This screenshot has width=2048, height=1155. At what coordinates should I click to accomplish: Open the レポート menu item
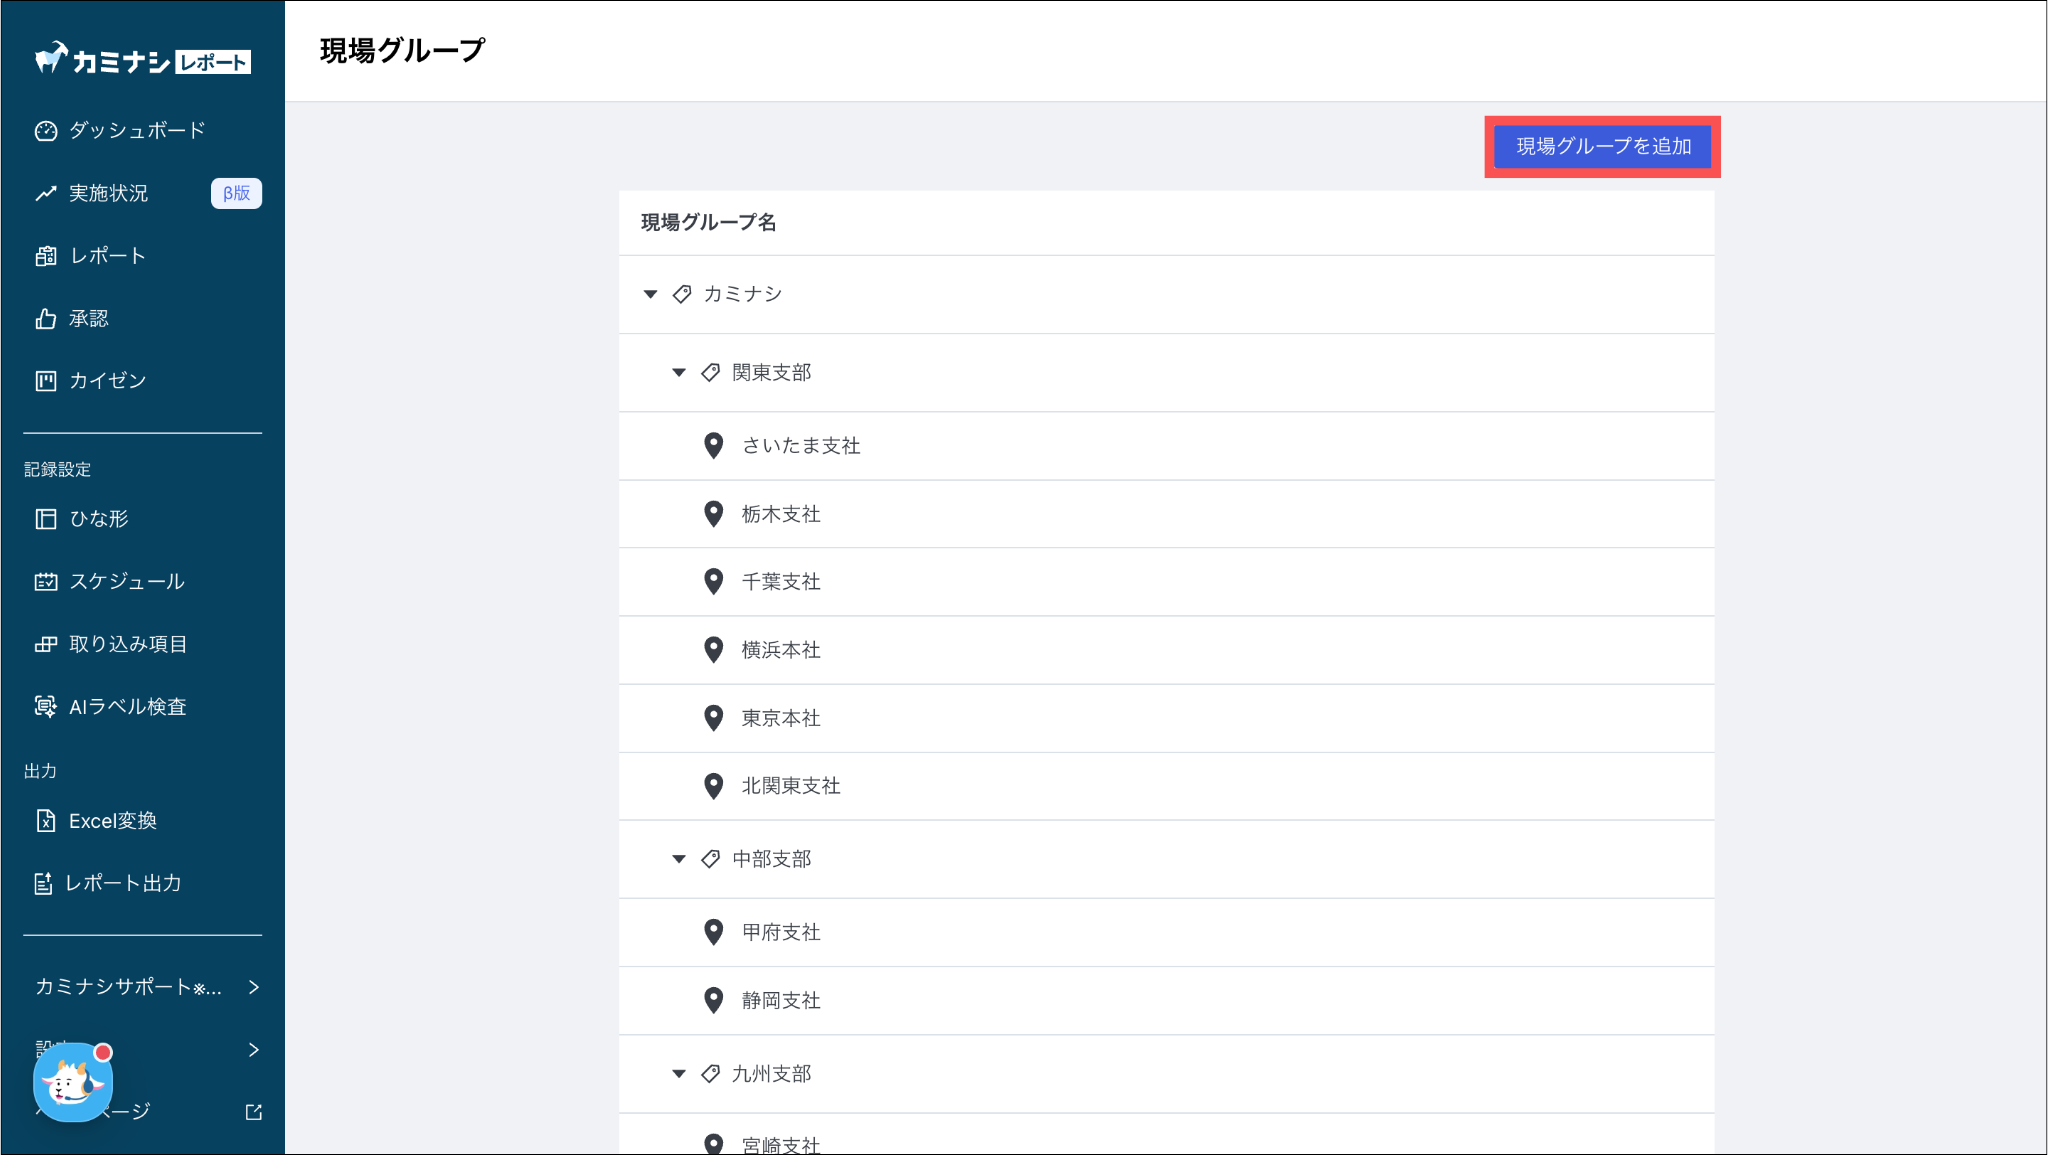coord(108,256)
